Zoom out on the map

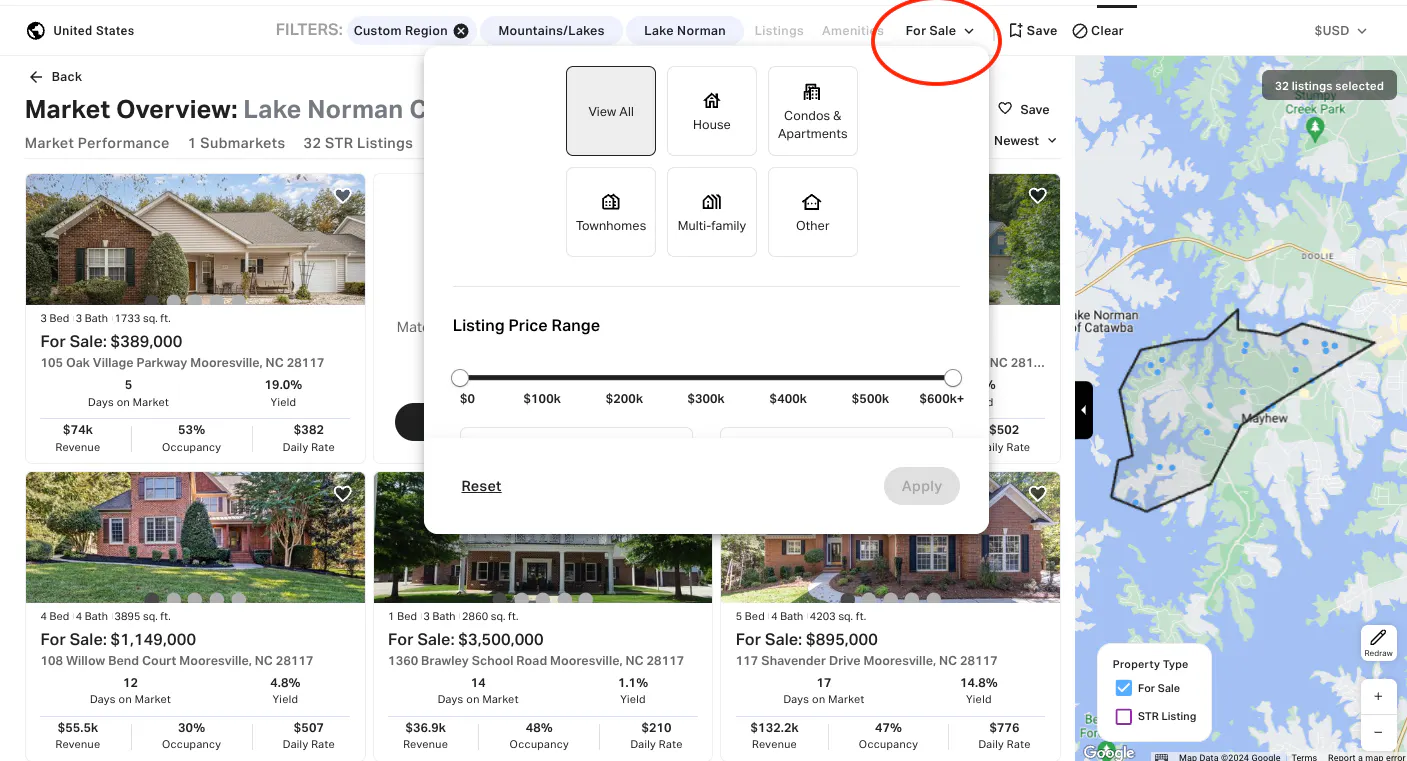pos(1378,732)
